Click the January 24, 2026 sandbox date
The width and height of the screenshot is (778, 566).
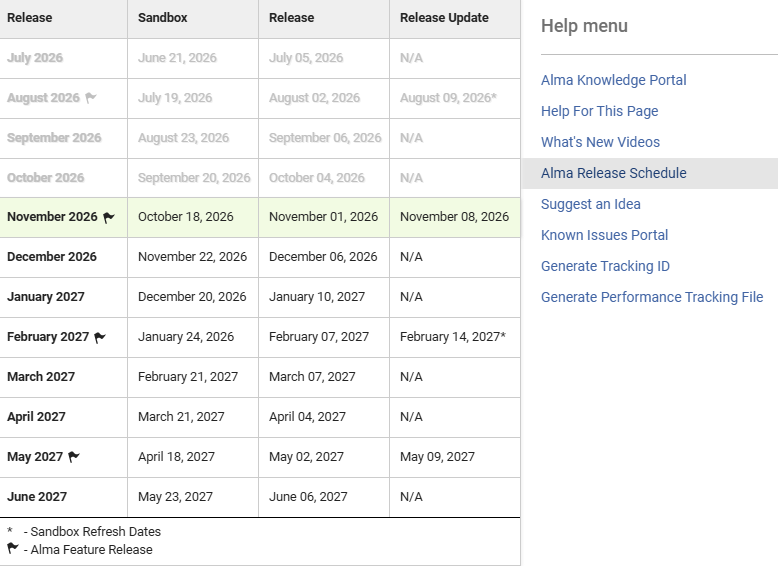pyautogui.click(x=186, y=337)
